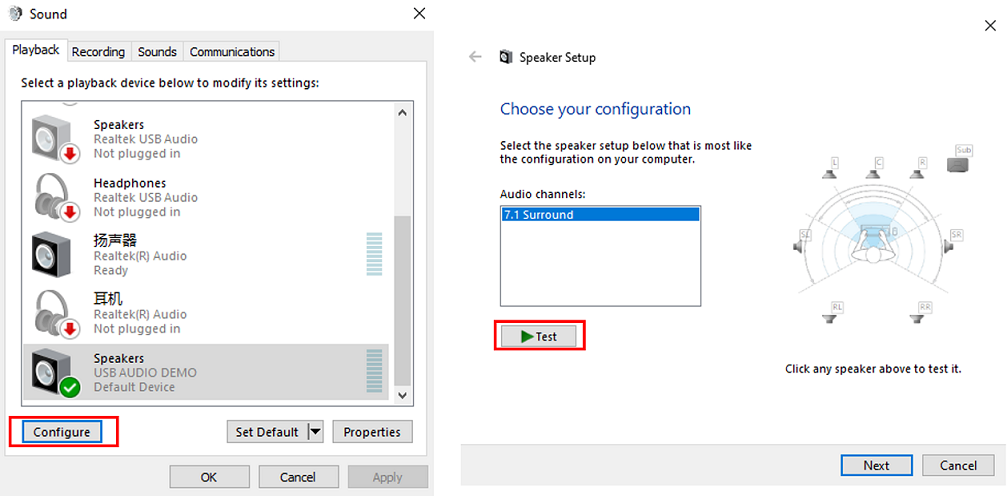Select 7.1 Surround audio channel option

pyautogui.click(x=600, y=214)
